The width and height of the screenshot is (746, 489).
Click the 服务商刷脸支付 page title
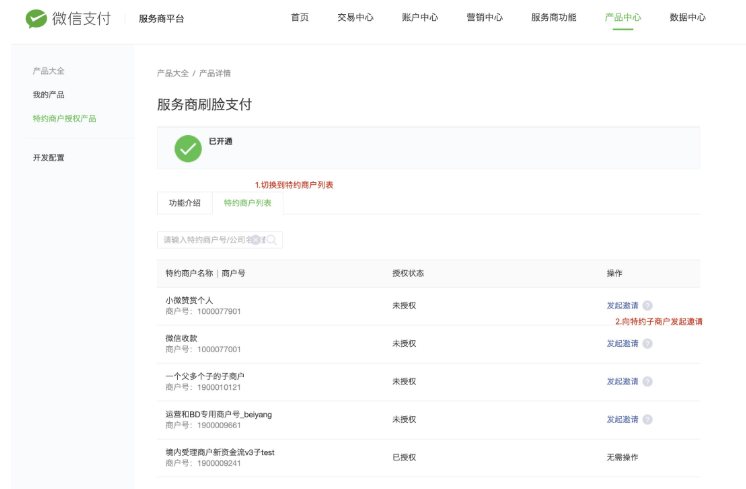pos(205,105)
